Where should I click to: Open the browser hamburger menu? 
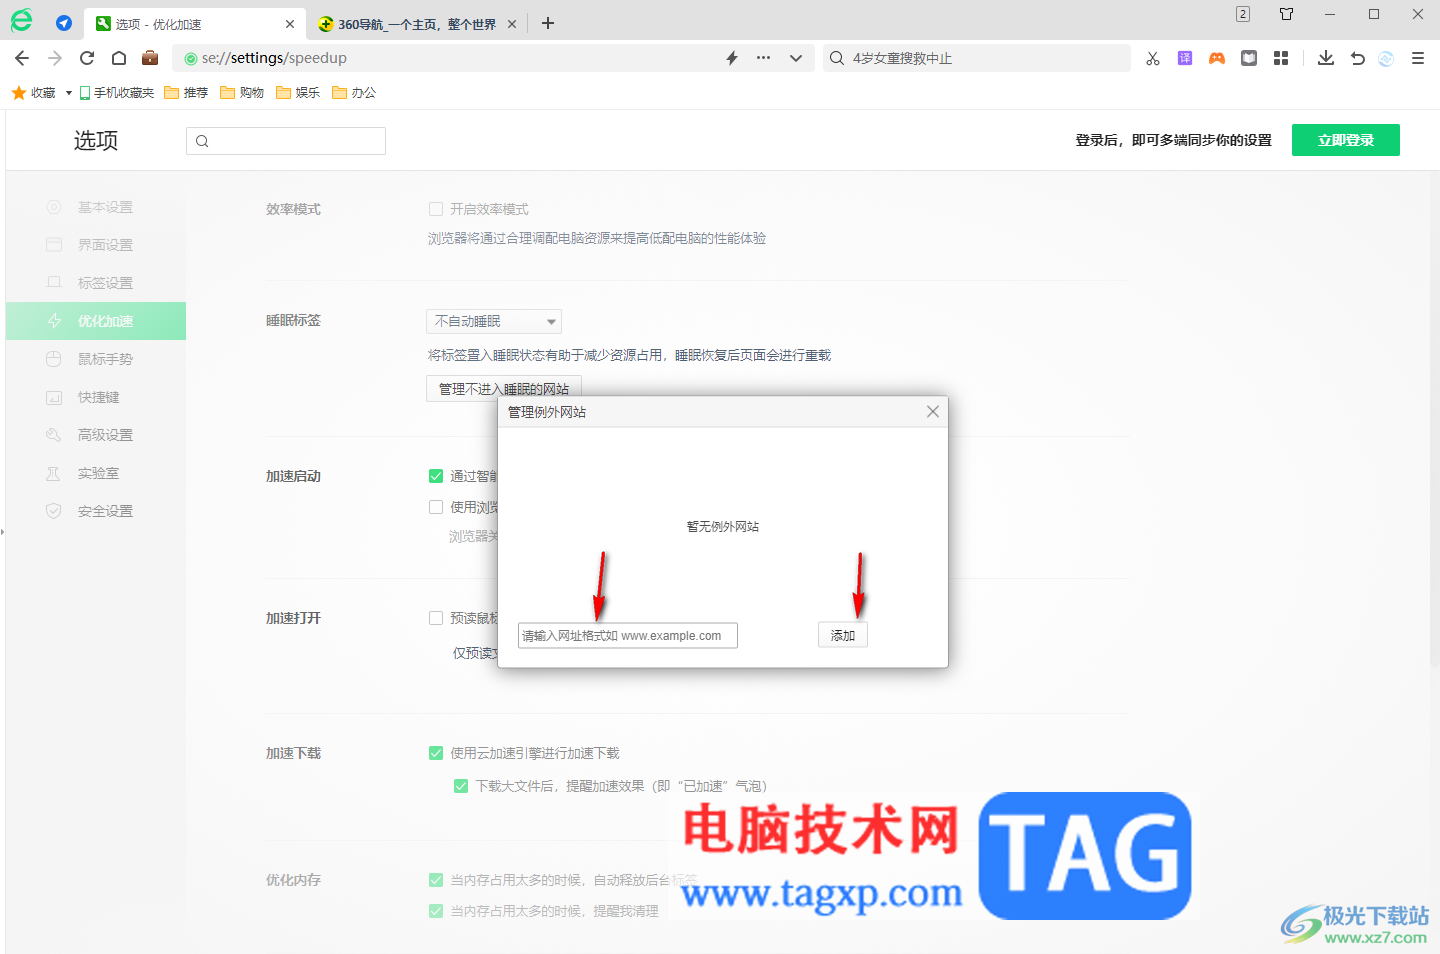[1418, 58]
